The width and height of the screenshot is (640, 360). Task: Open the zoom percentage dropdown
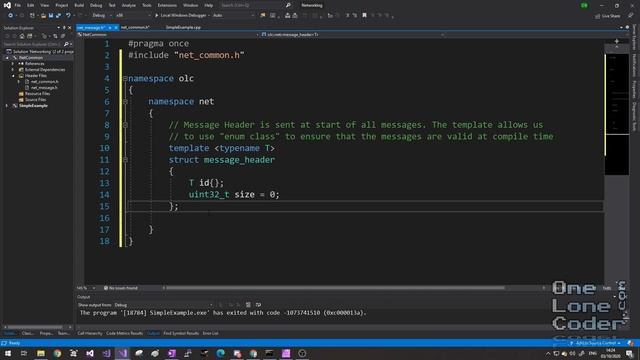pos(86,288)
